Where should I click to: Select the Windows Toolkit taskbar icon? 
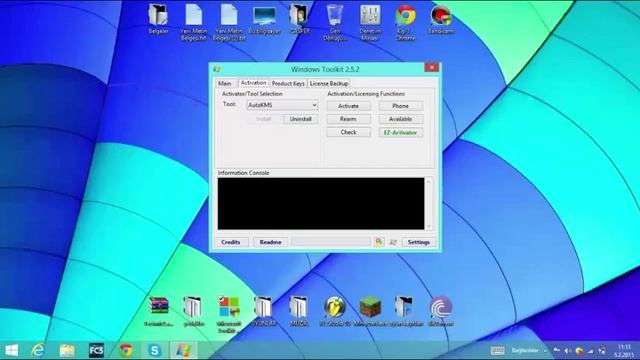pos(184,350)
